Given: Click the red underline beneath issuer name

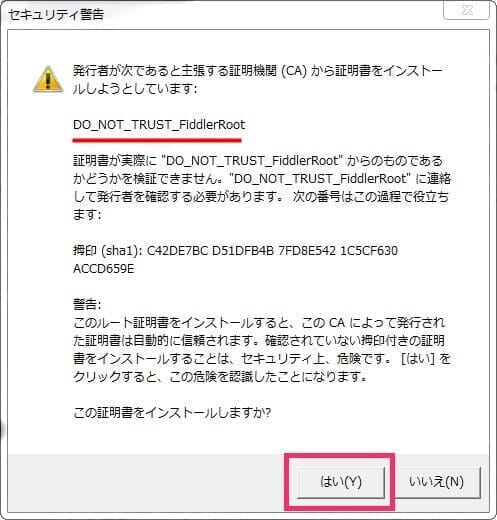Looking at the screenshot, I should pyautogui.click(x=157, y=141).
